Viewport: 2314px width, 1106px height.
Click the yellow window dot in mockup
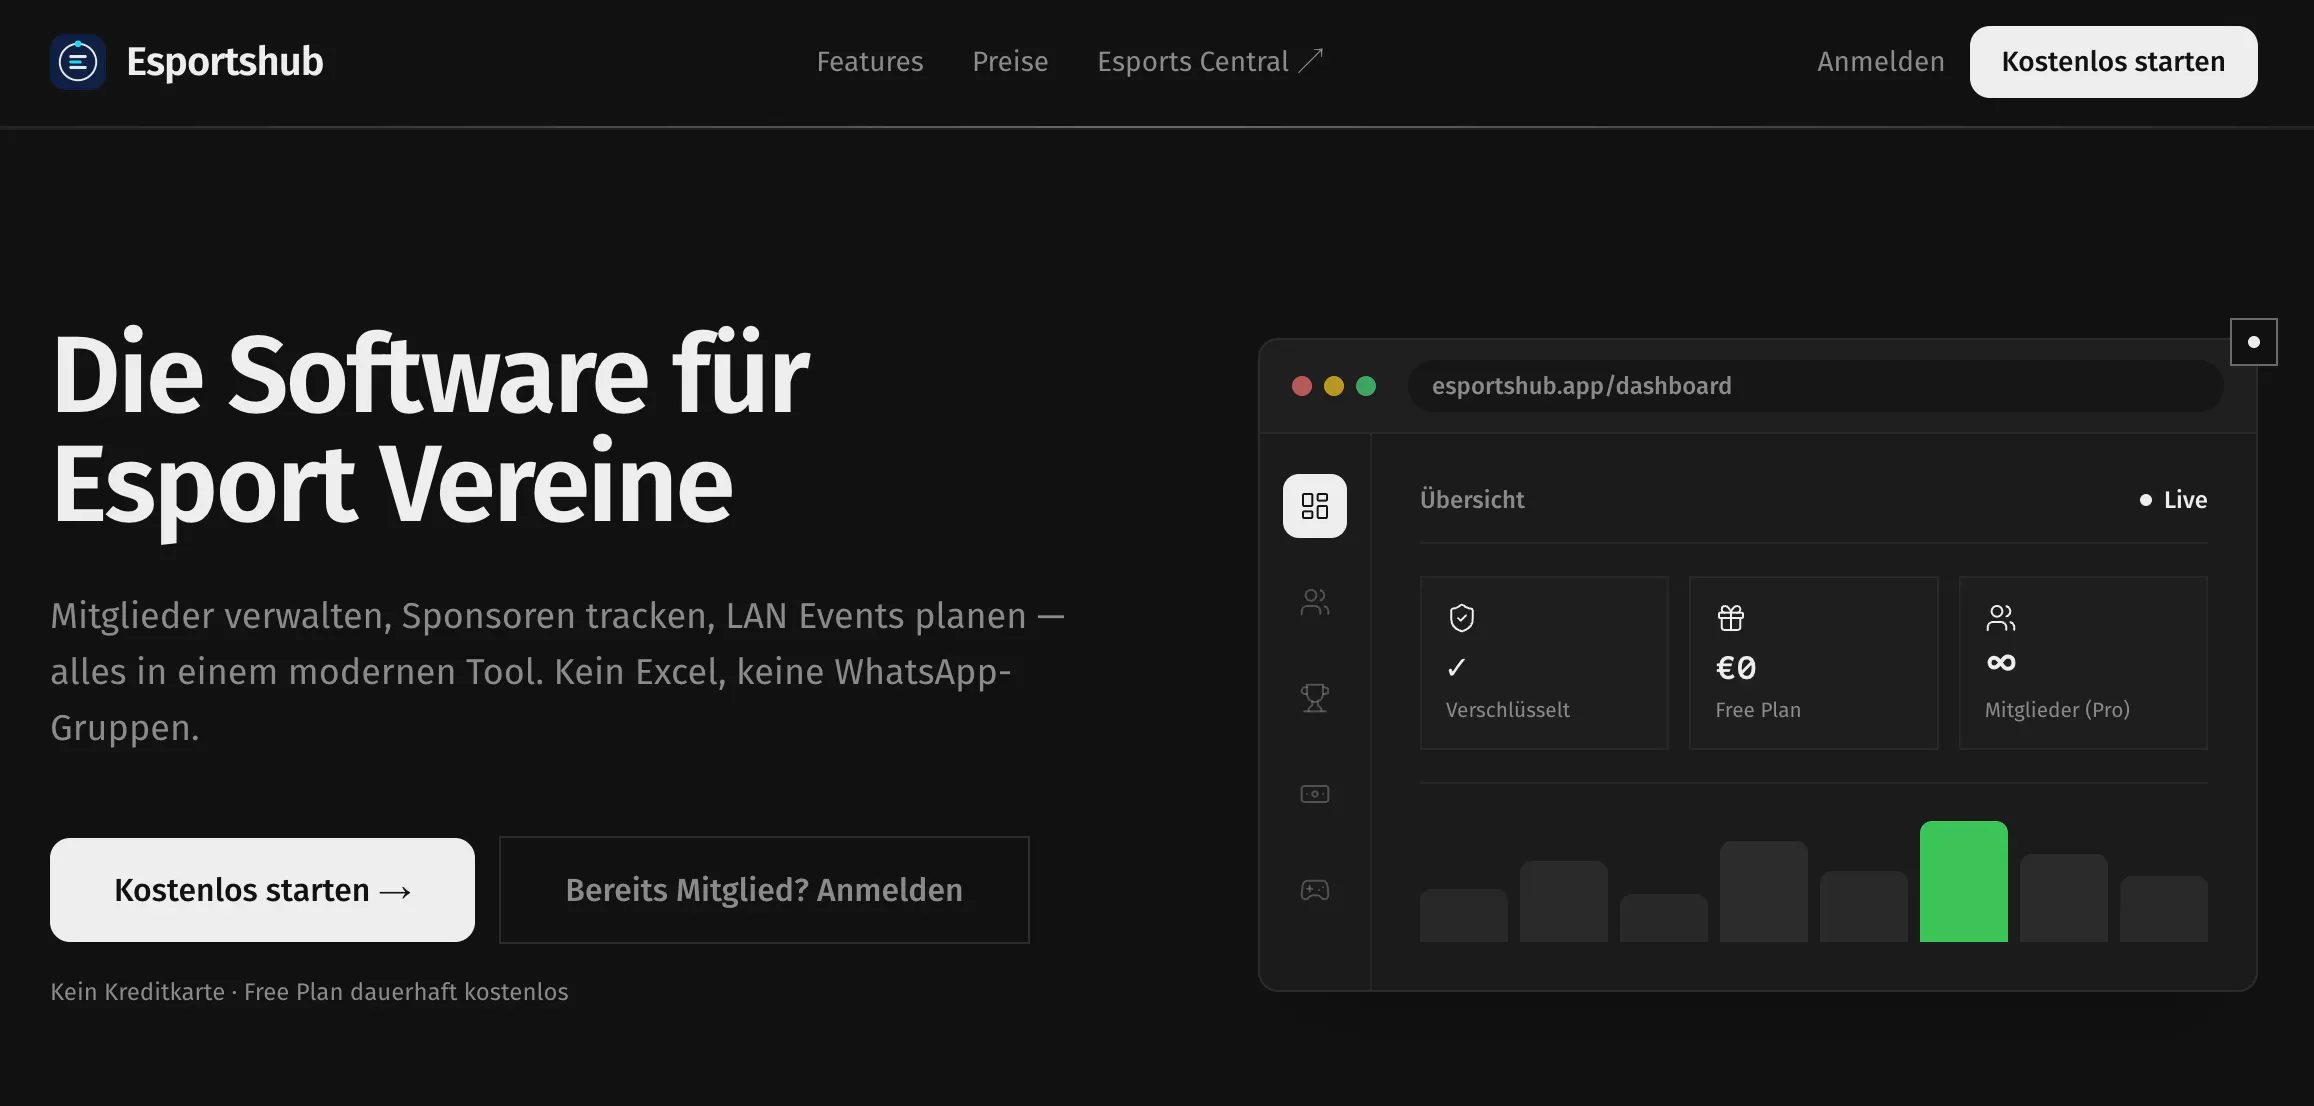click(x=1334, y=386)
